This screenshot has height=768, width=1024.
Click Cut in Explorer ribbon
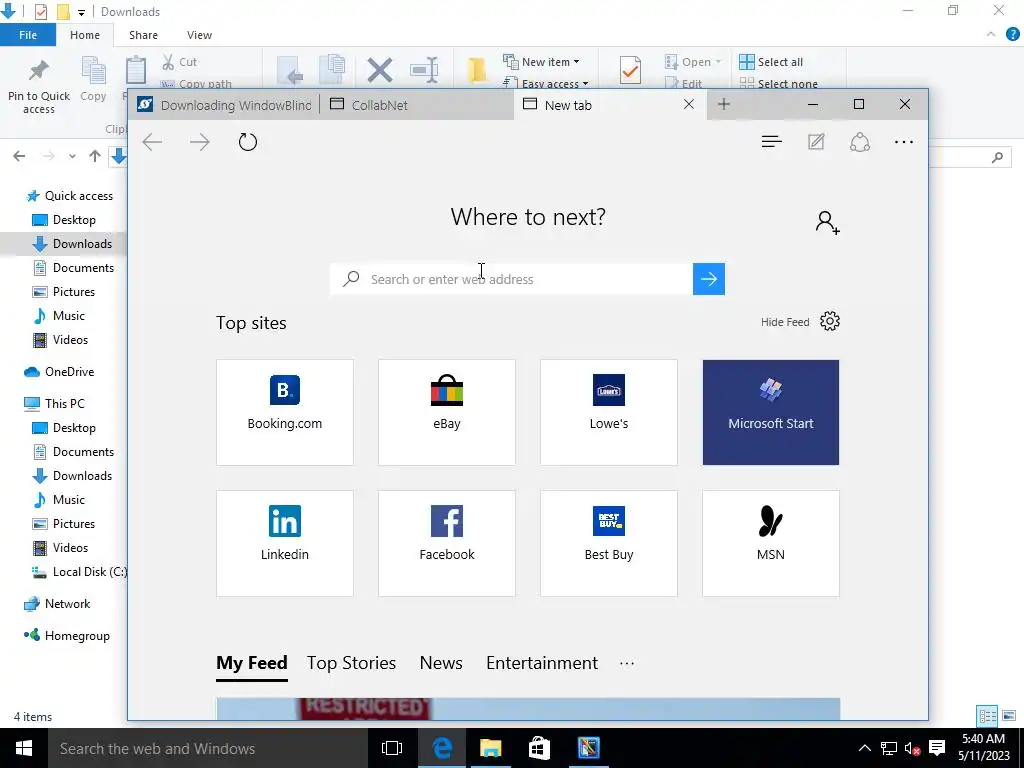click(180, 62)
